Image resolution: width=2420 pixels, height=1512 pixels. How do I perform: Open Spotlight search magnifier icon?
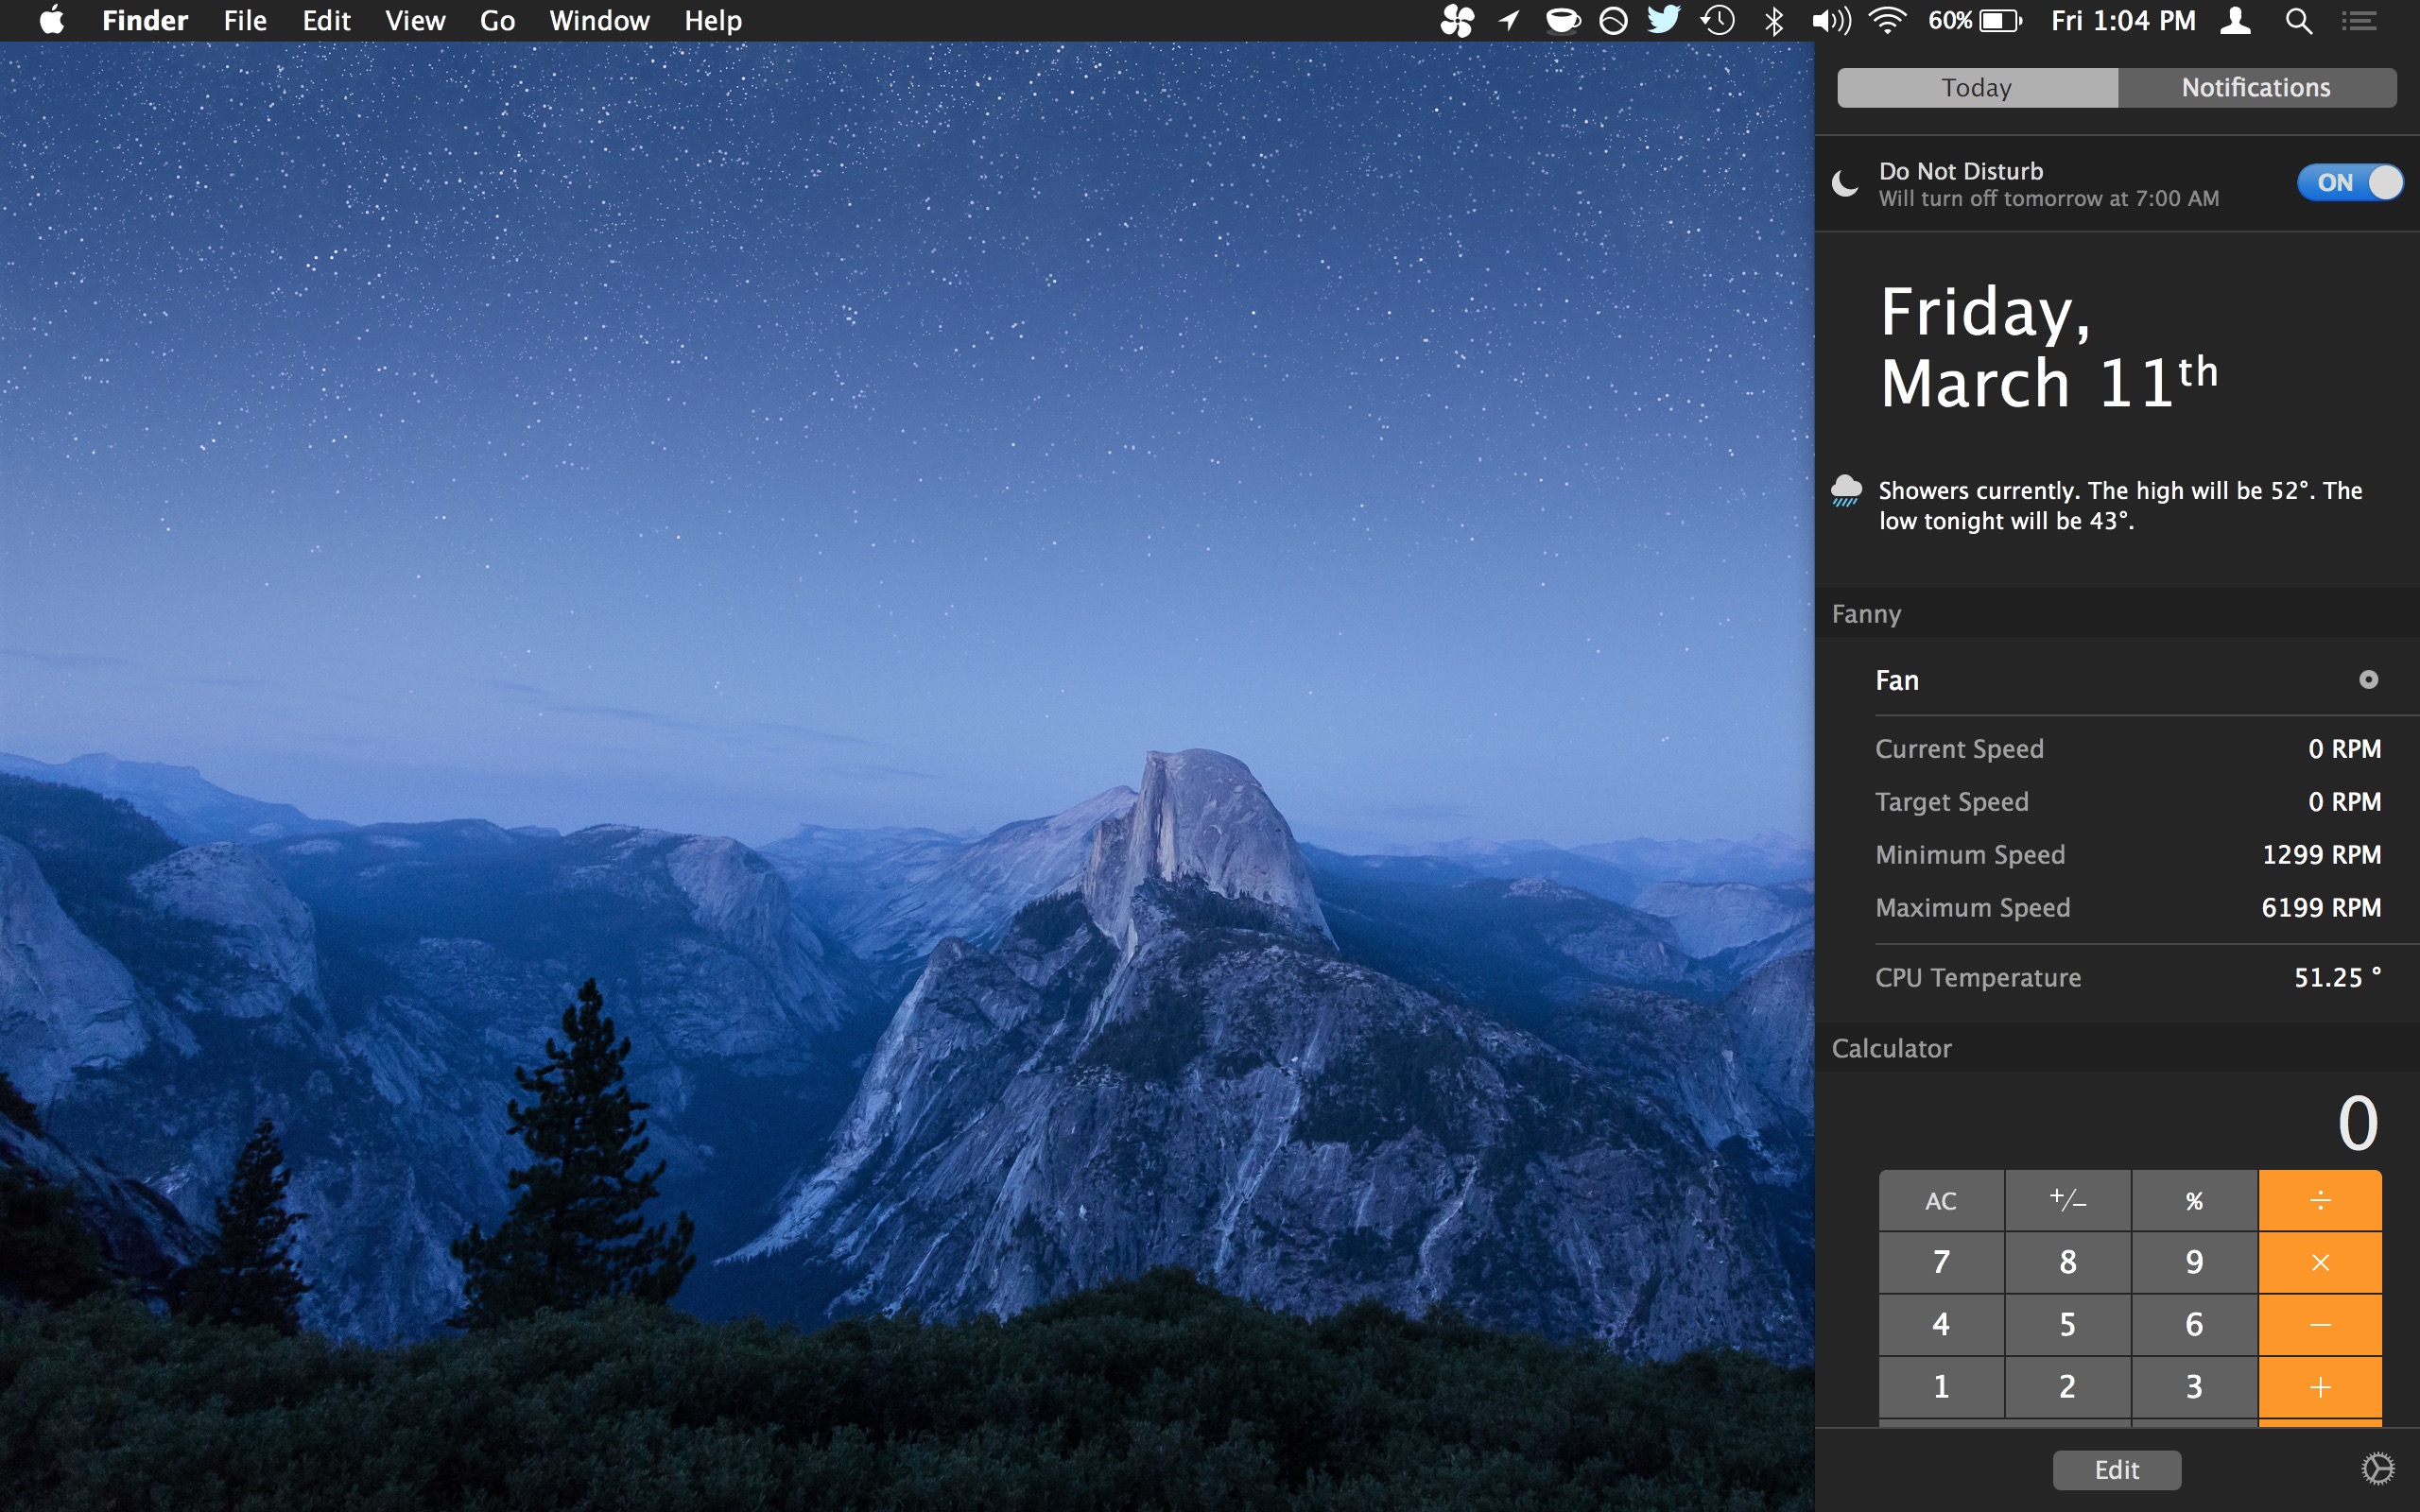tap(2298, 21)
